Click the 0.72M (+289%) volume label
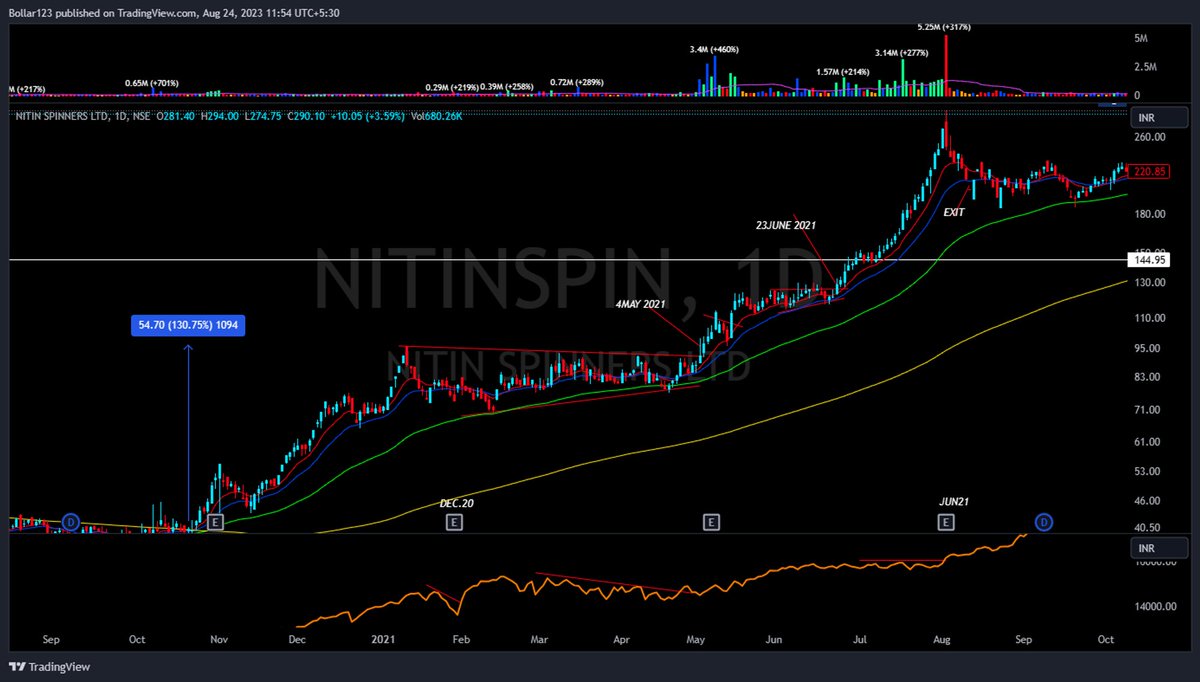The height and width of the screenshot is (682, 1200). 578,80
